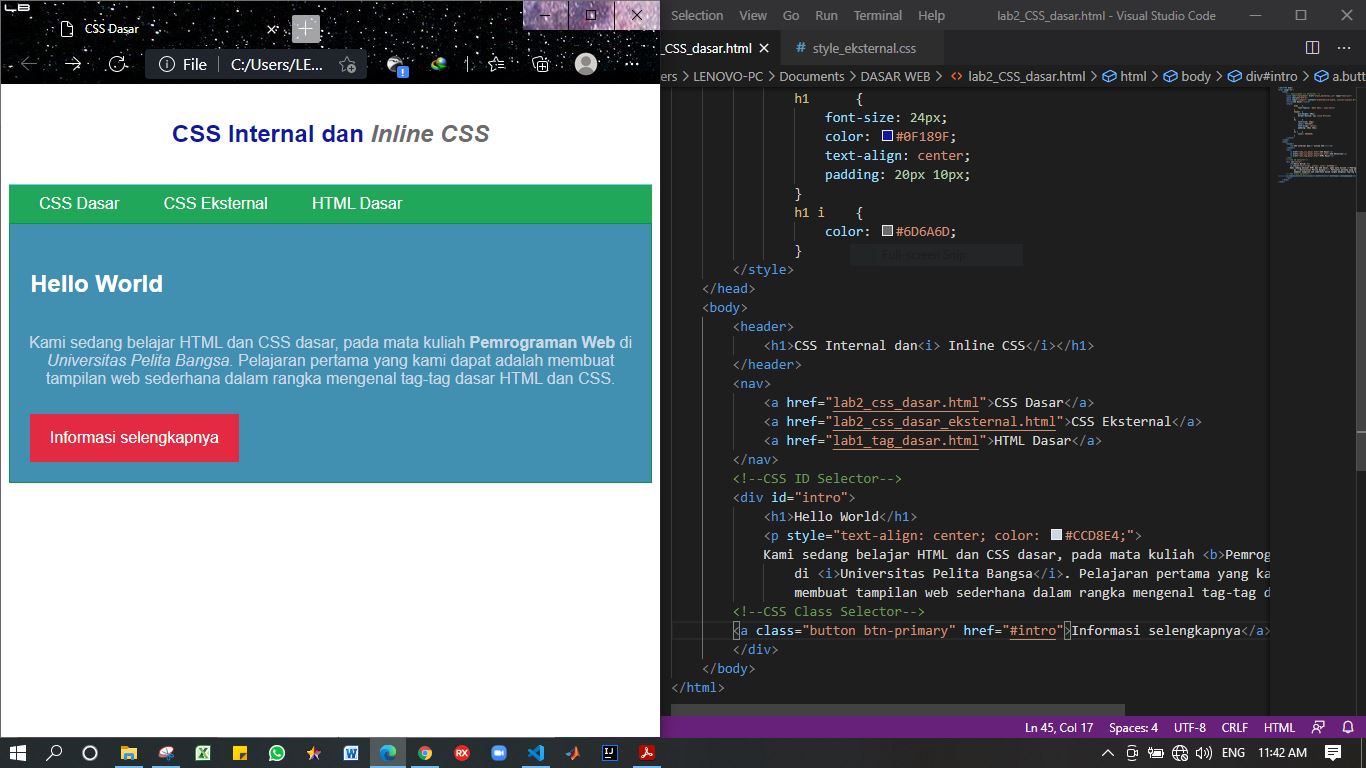This screenshot has width=1366, height=768.
Task: View site information icon beside File
Action: [167, 64]
